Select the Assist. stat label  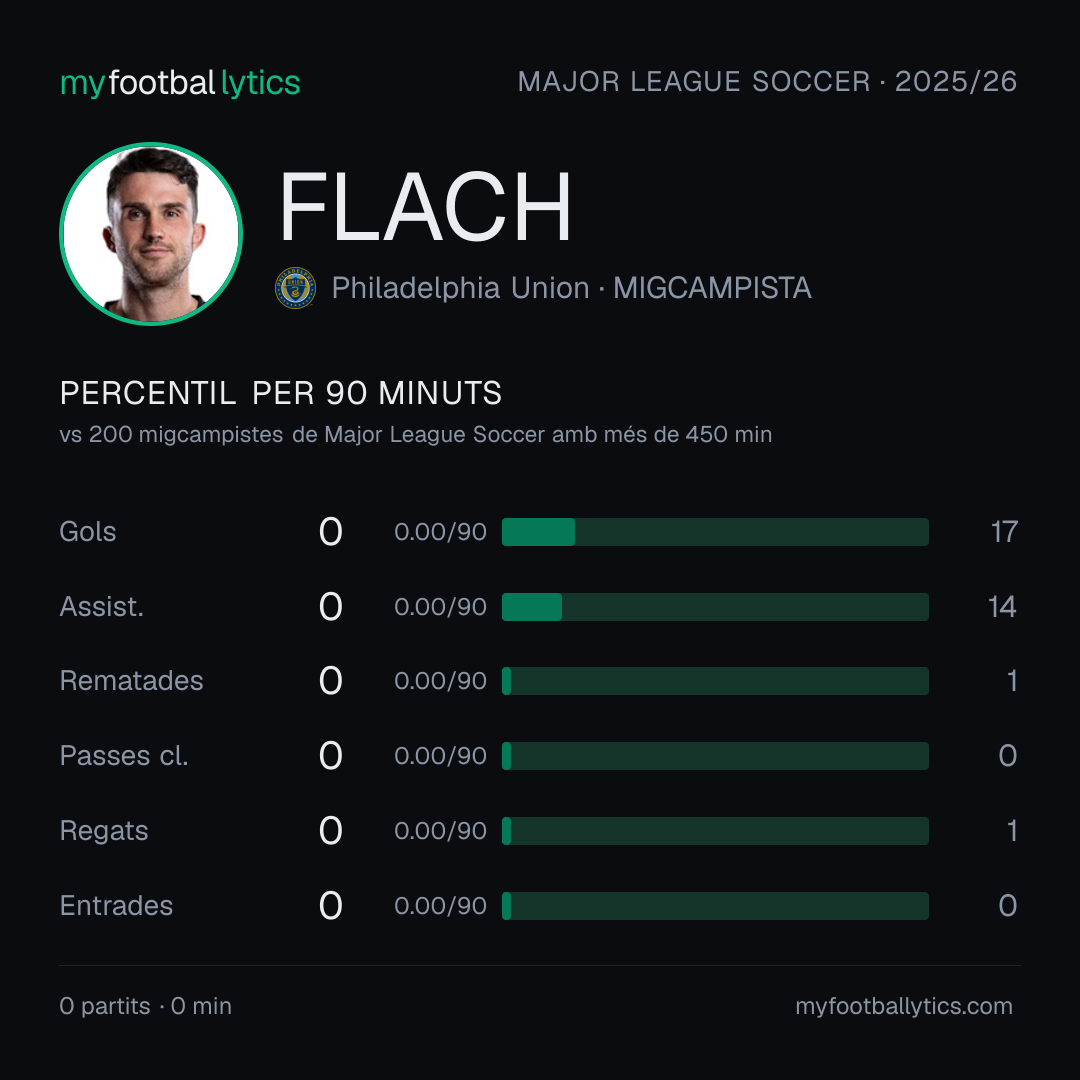click(102, 607)
